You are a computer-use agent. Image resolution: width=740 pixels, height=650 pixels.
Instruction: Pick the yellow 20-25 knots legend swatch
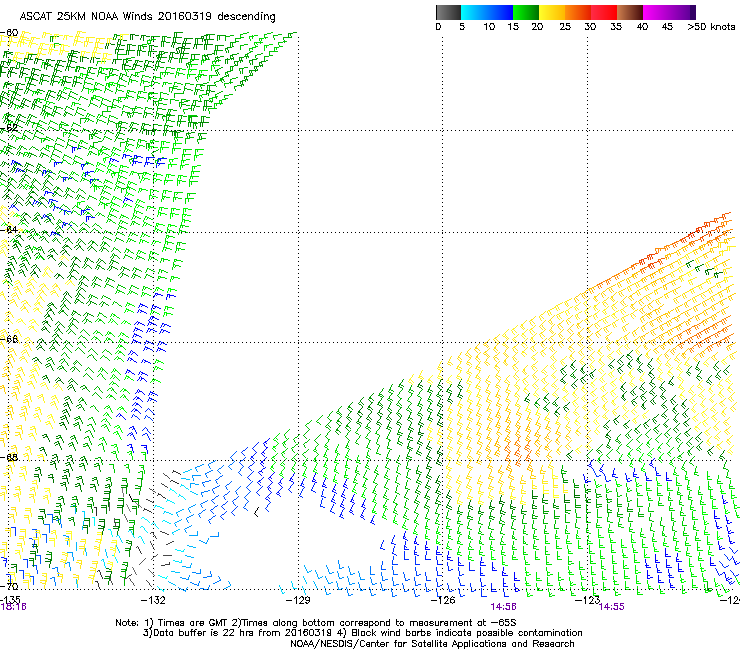[552, 12]
